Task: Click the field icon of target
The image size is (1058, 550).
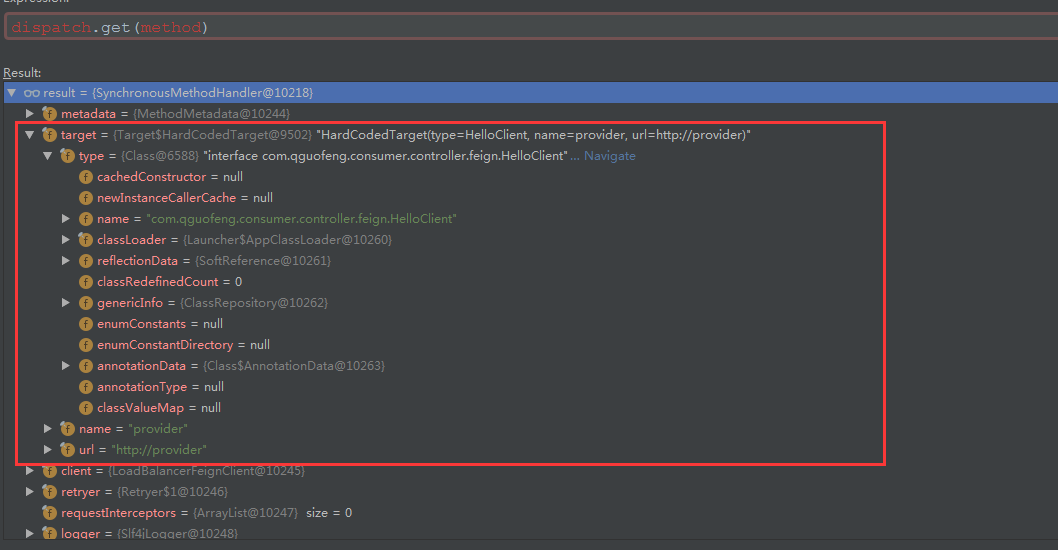Action: [49, 134]
